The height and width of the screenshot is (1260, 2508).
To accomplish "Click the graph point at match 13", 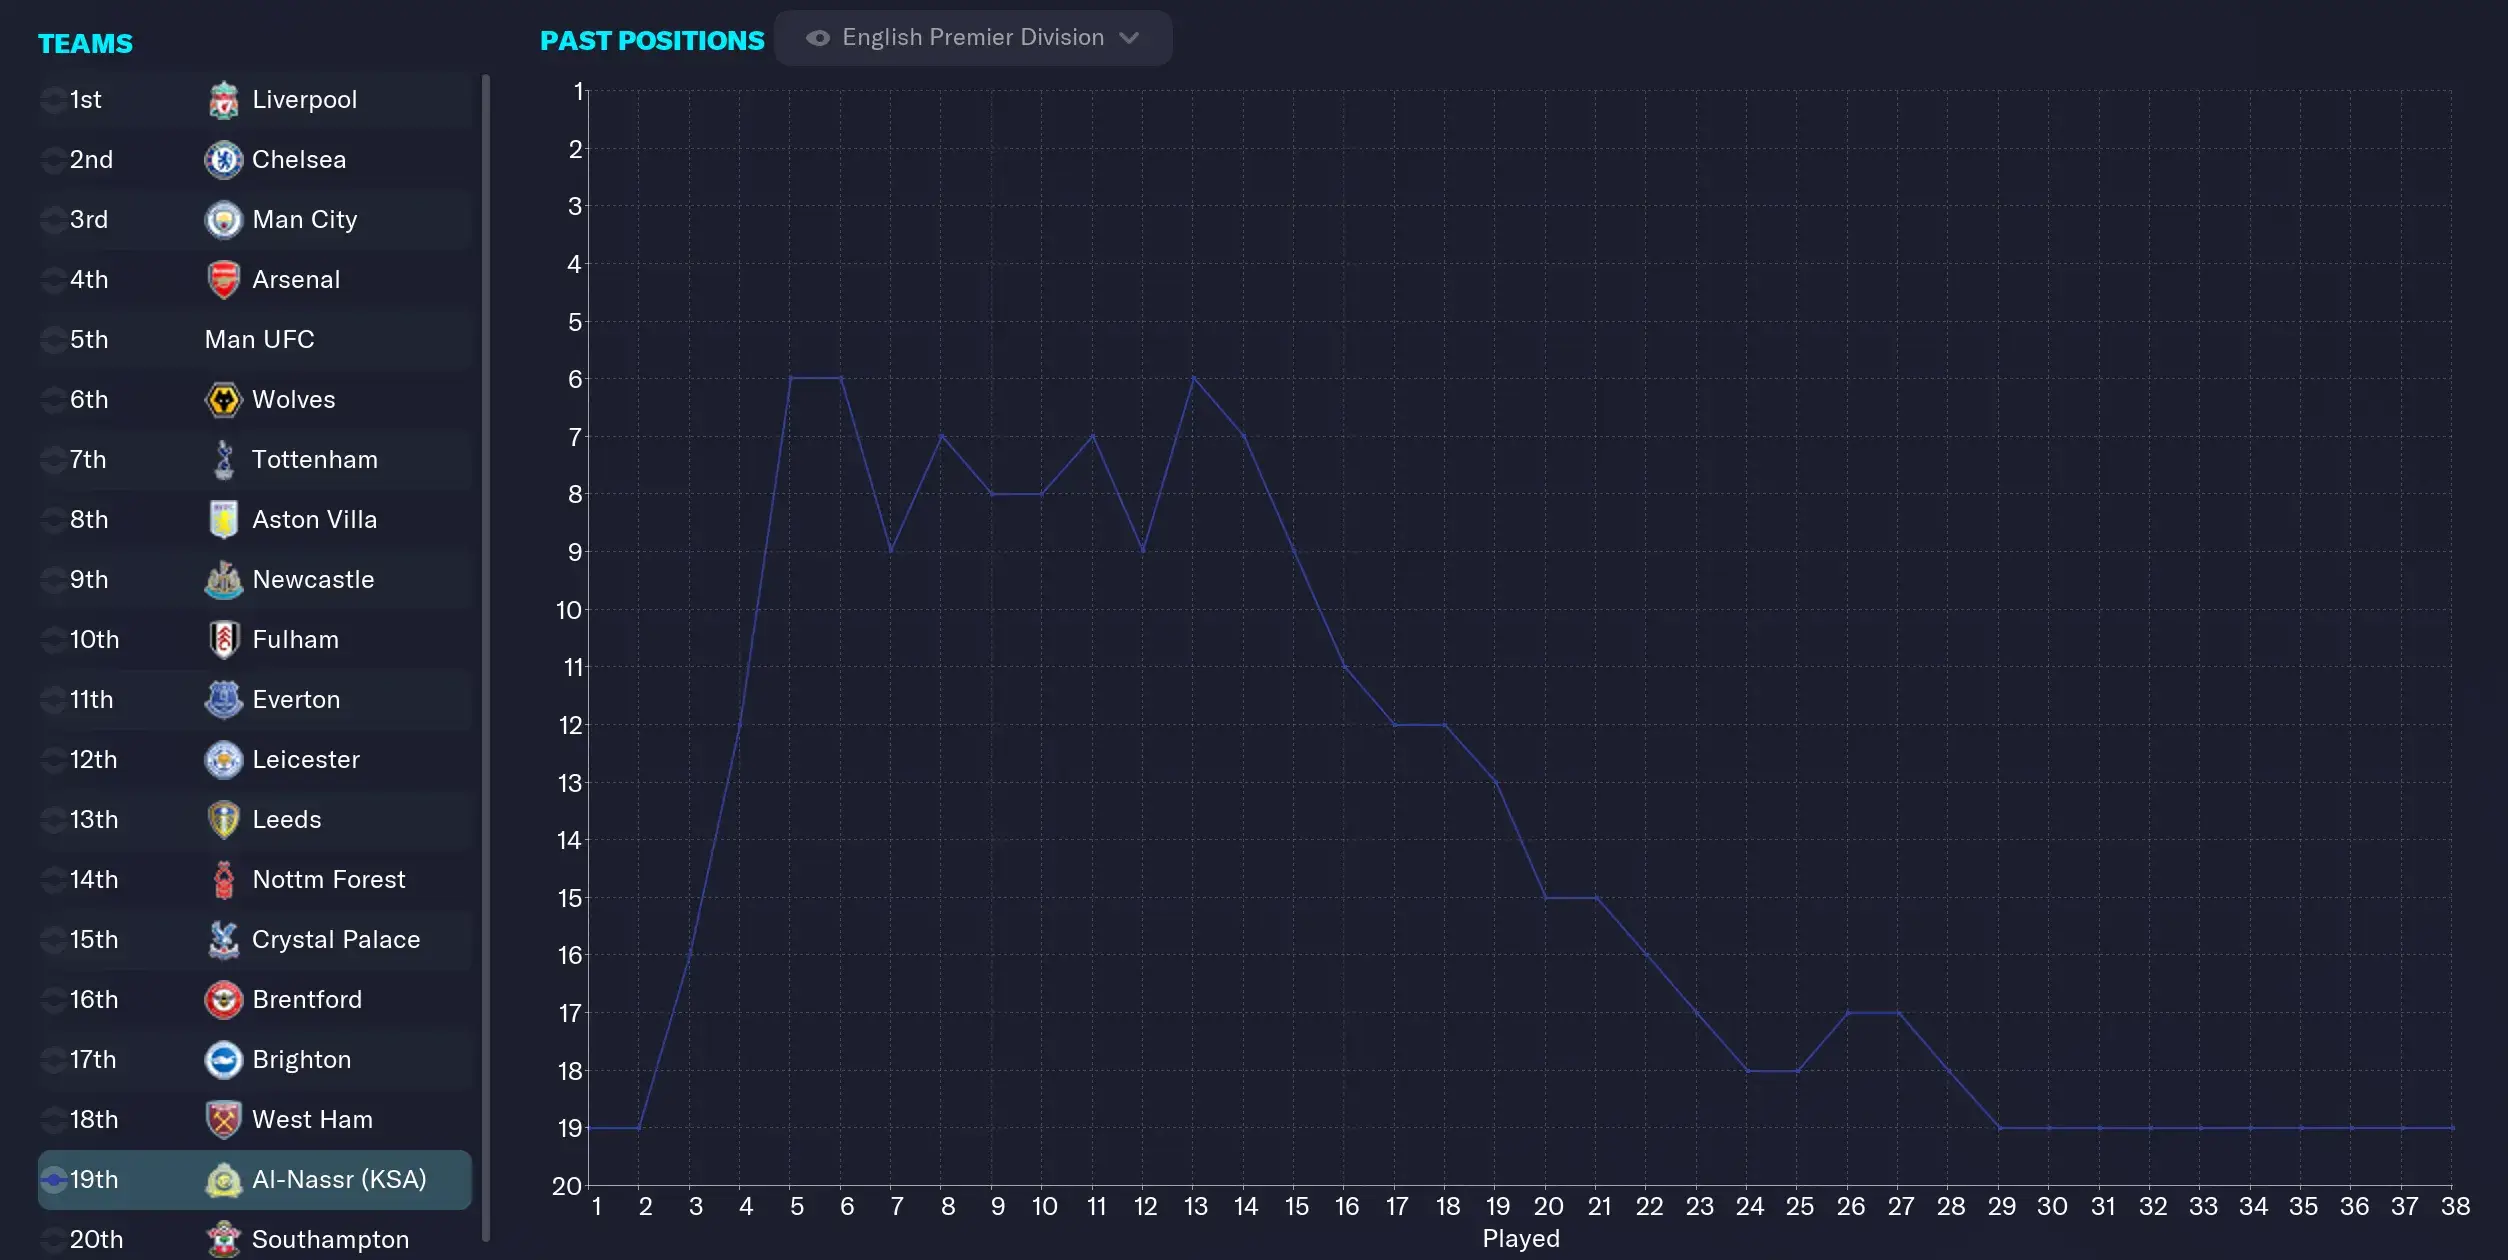I will tap(1193, 378).
